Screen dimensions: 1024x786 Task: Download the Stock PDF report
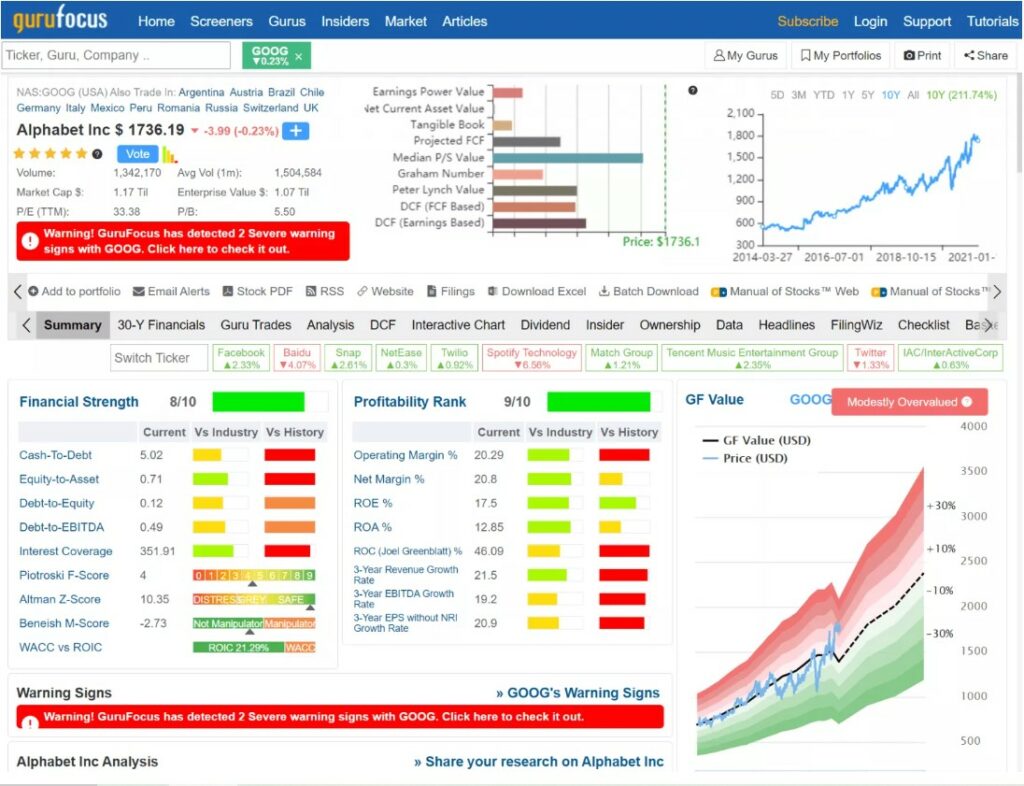tap(260, 291)
